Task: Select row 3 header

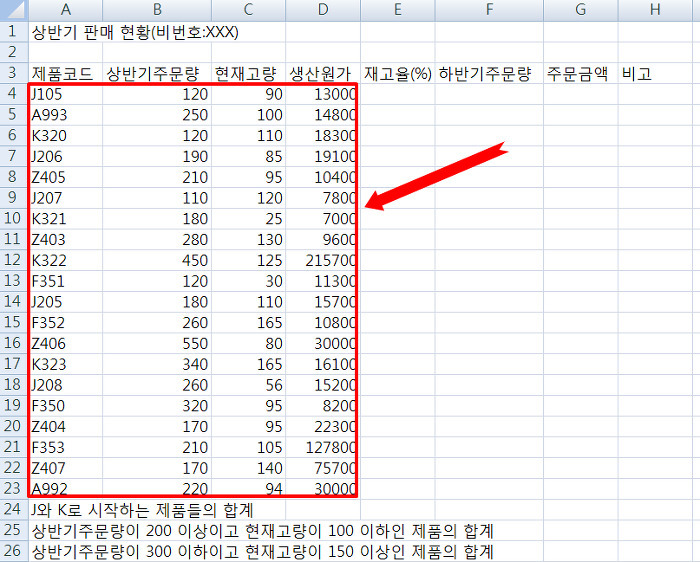Action: (13, 73)
